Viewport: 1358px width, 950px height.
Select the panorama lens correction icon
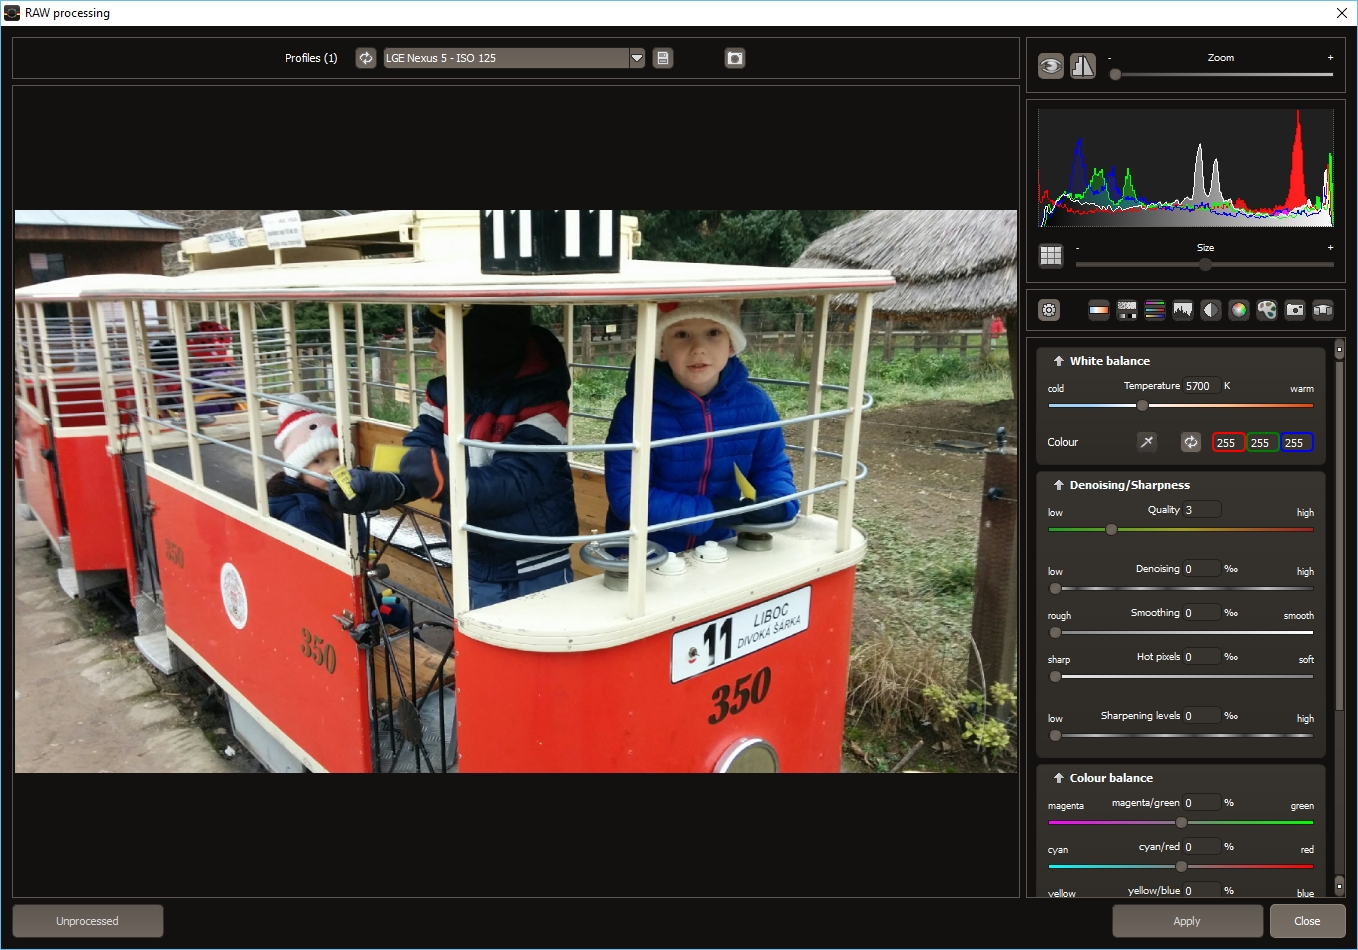[1323, 310]
